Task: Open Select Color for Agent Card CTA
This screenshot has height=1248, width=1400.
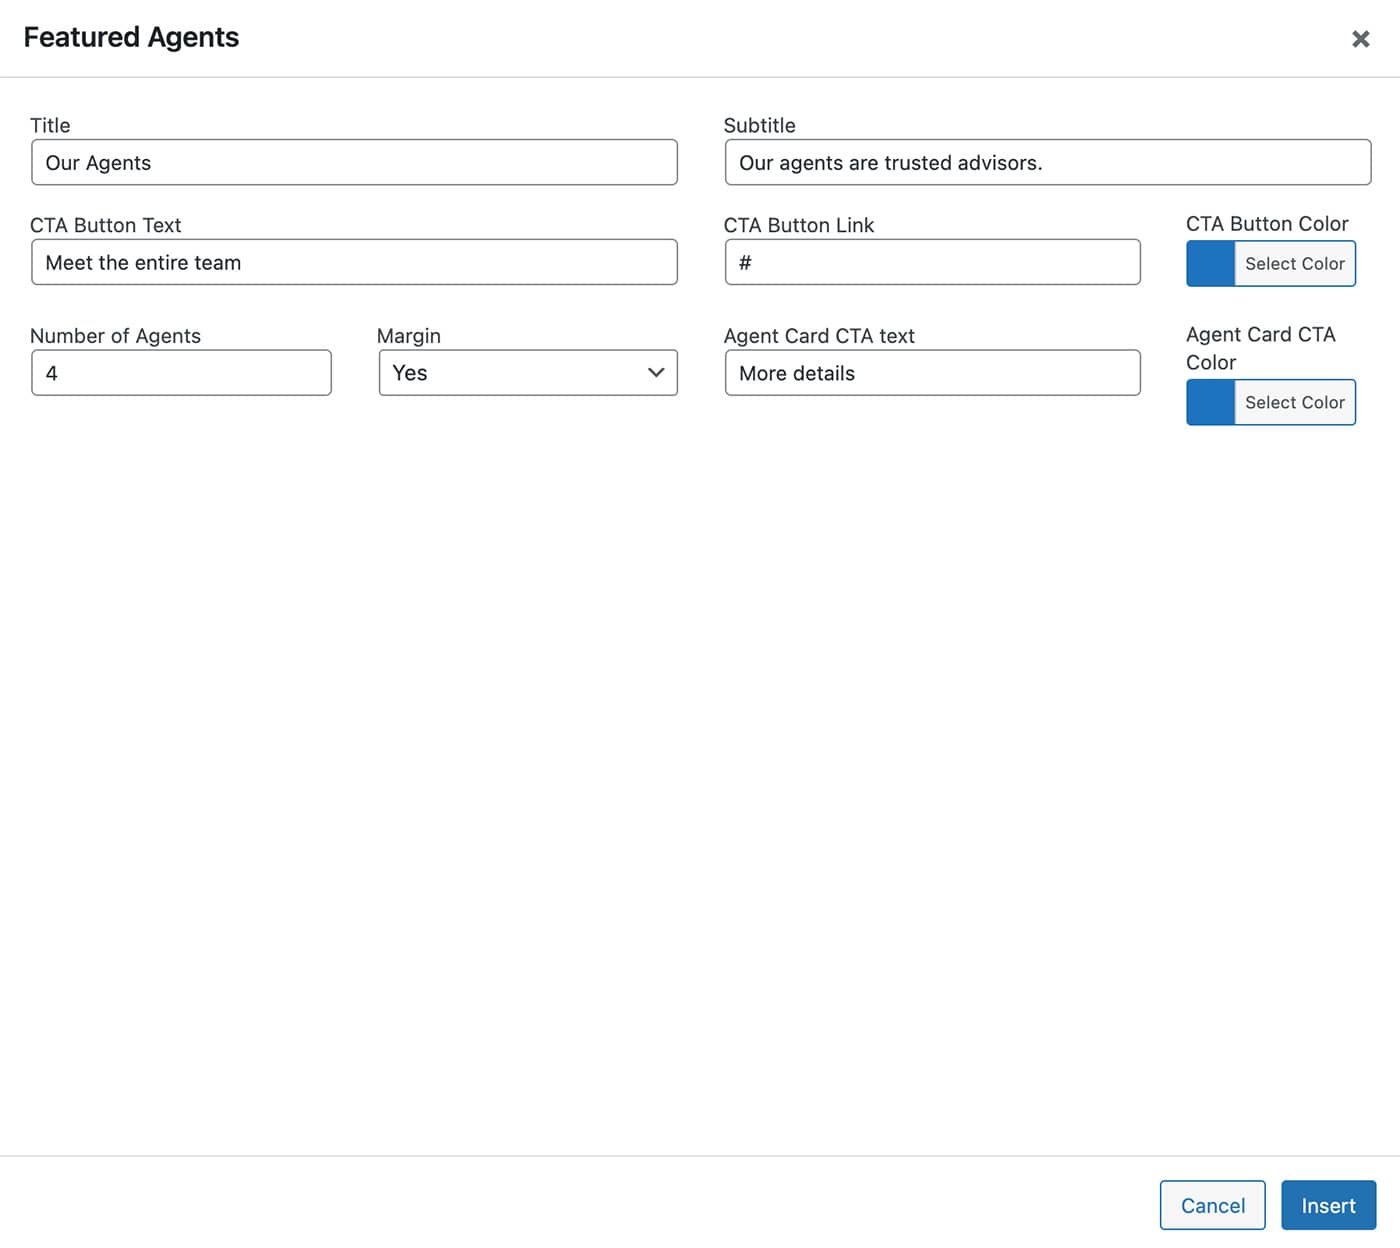Action: (1294, 402)
